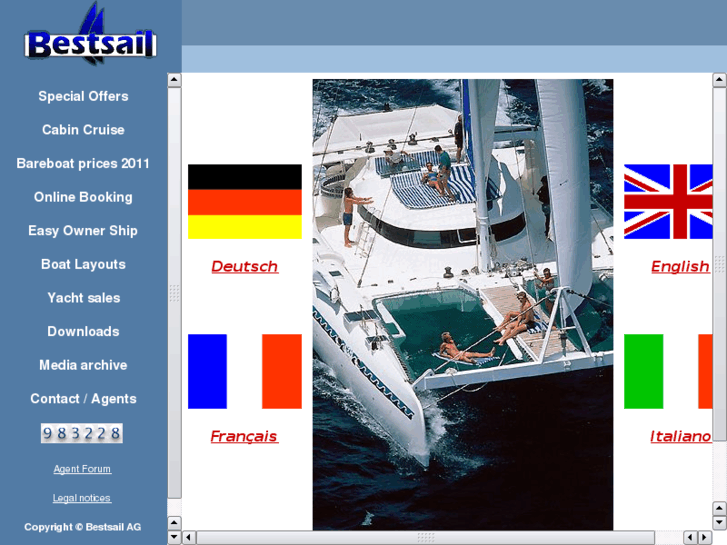Click the British flag image
Viewport: 727px width, 545px height.
point(668,202)
